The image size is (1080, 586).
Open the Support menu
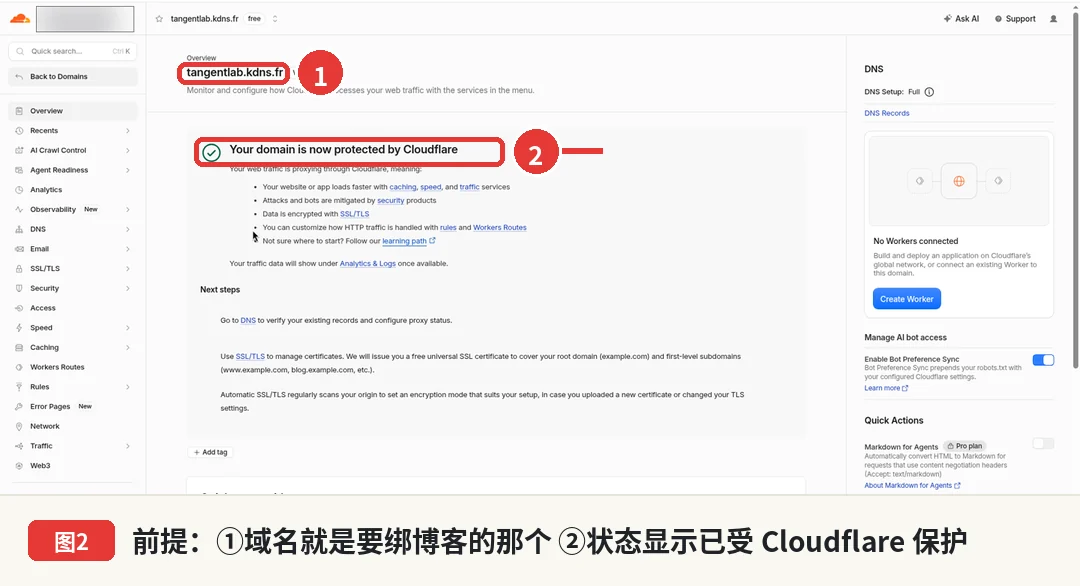click(x=1015, y=19)
